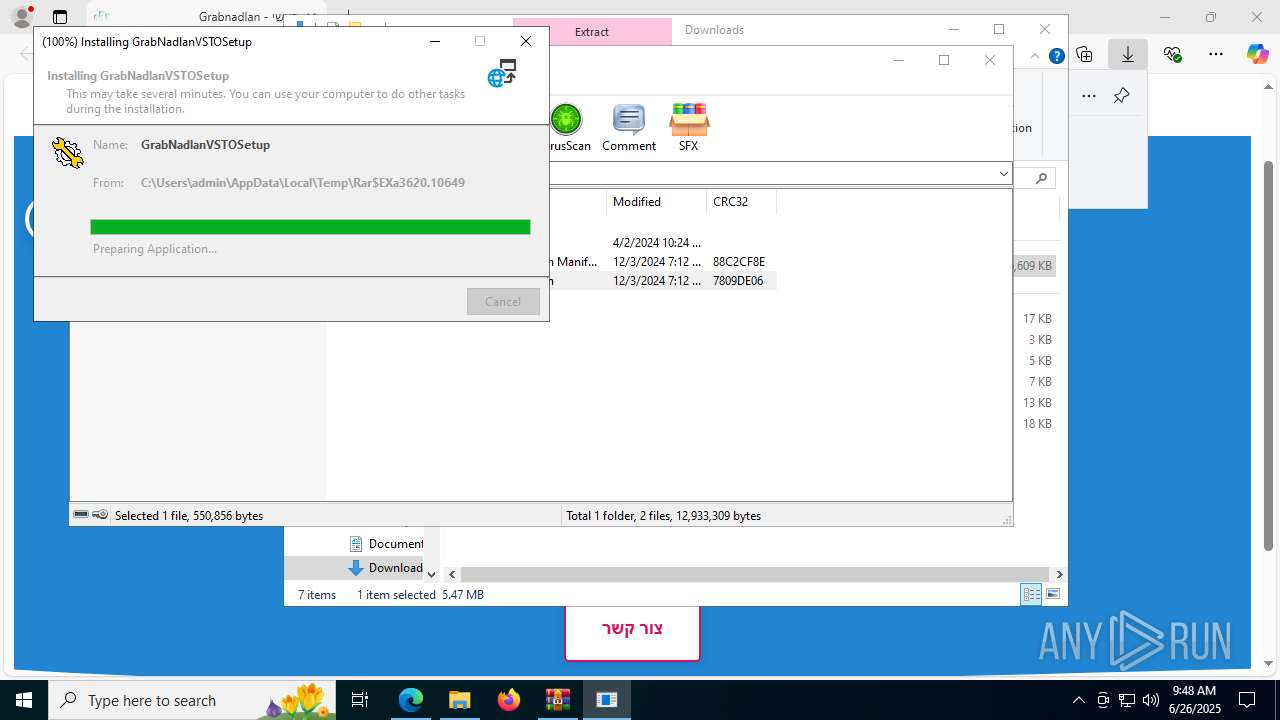Viewport: 1280px width, 720px height.
Task: Click the installer globe download icon
Action: tap(502, 73)
